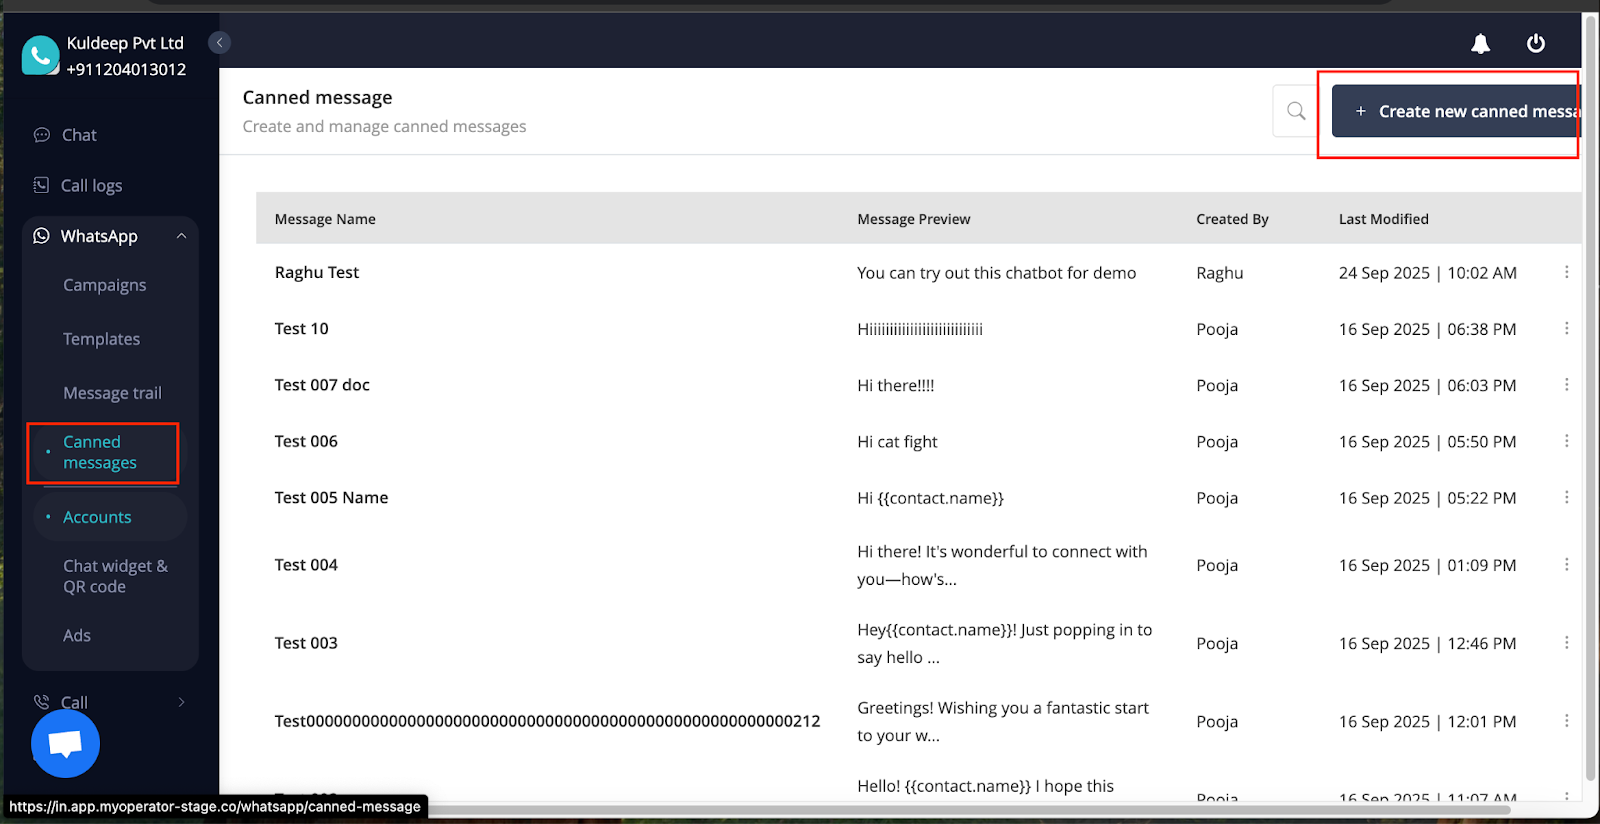This screenshot has width=1600, height=824.
Task: Open three-dot menu for Raghu Test
Action: click(1566, 272)
